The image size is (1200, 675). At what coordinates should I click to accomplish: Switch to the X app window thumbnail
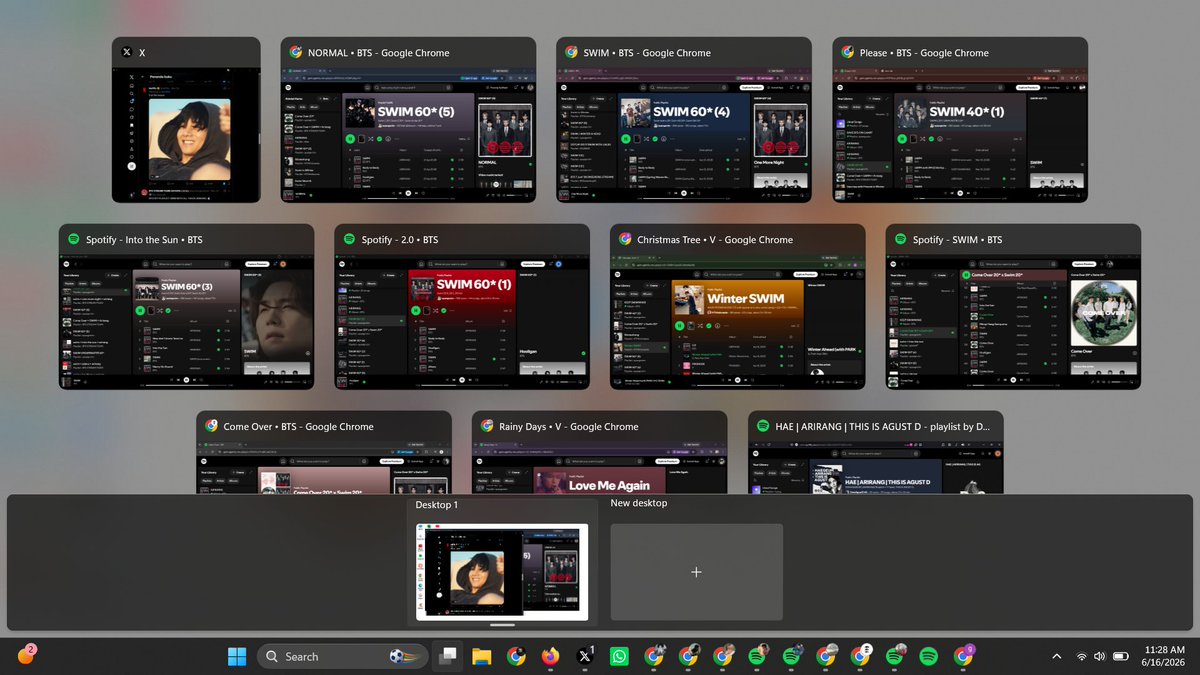pyautogui.click(x=186, y=120)
